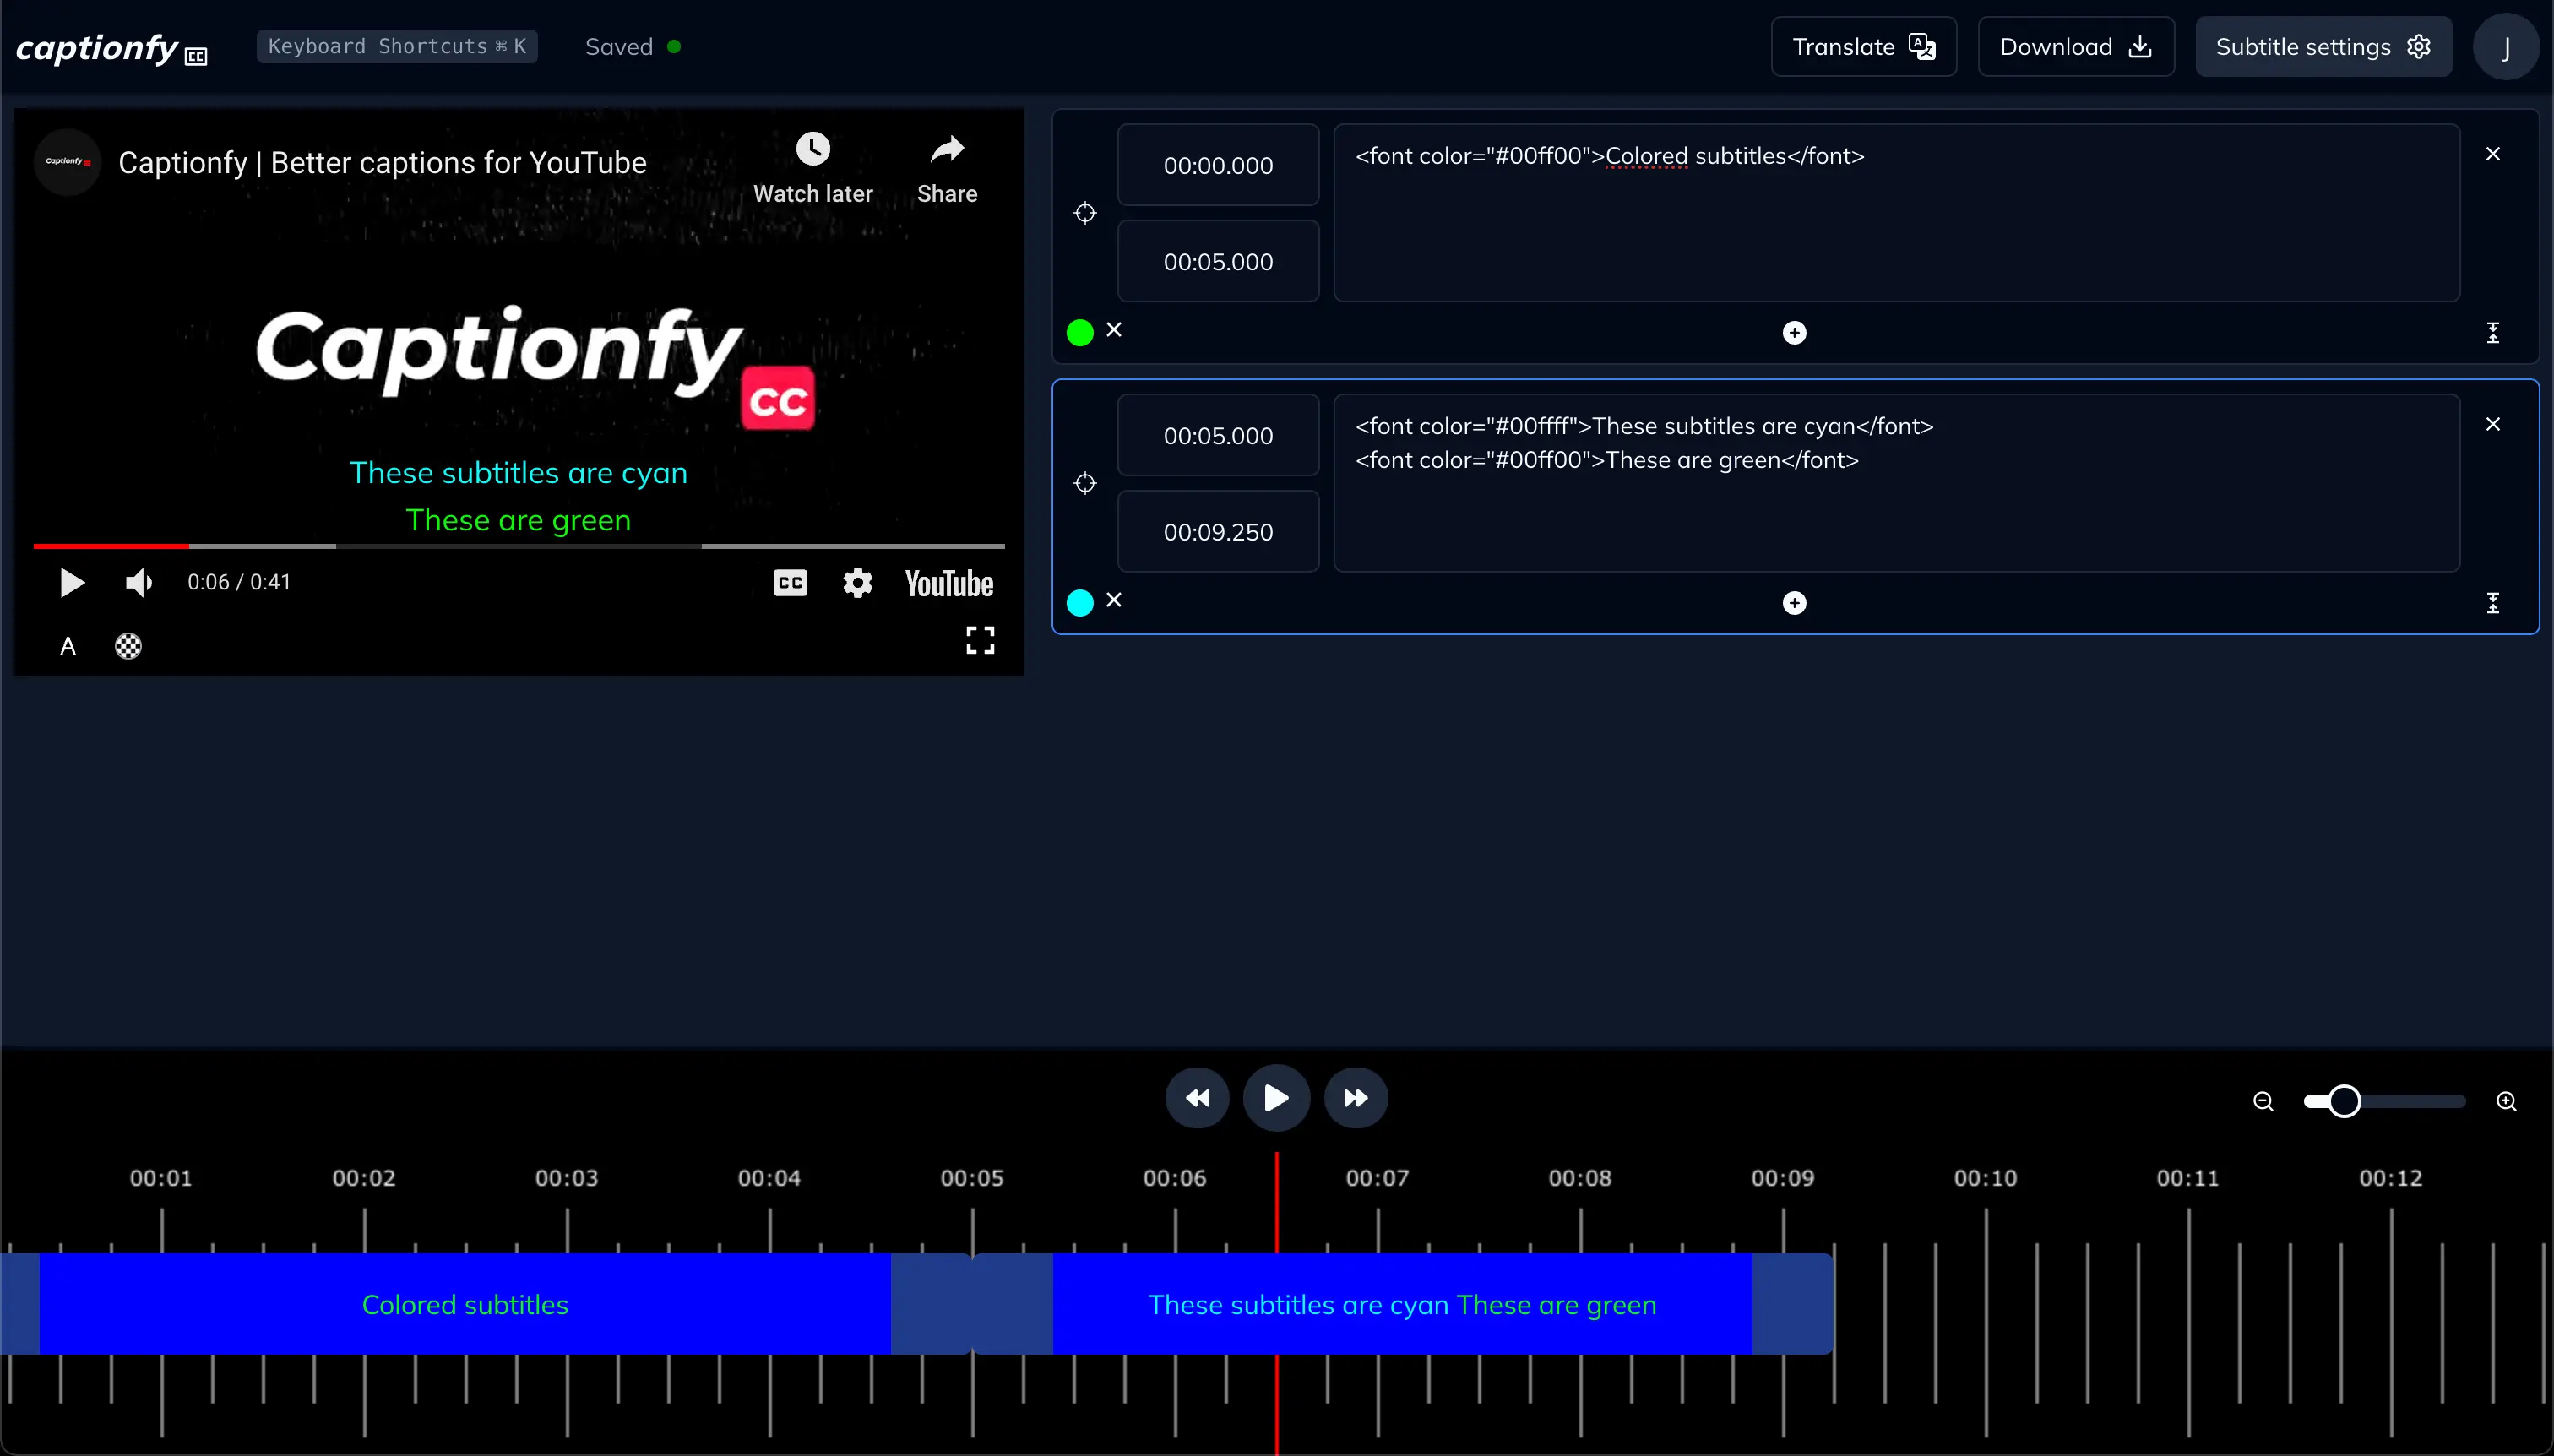Add a subtitle after the first block
Viewport: 2554px width, 1456px height.
[1794, 333]
